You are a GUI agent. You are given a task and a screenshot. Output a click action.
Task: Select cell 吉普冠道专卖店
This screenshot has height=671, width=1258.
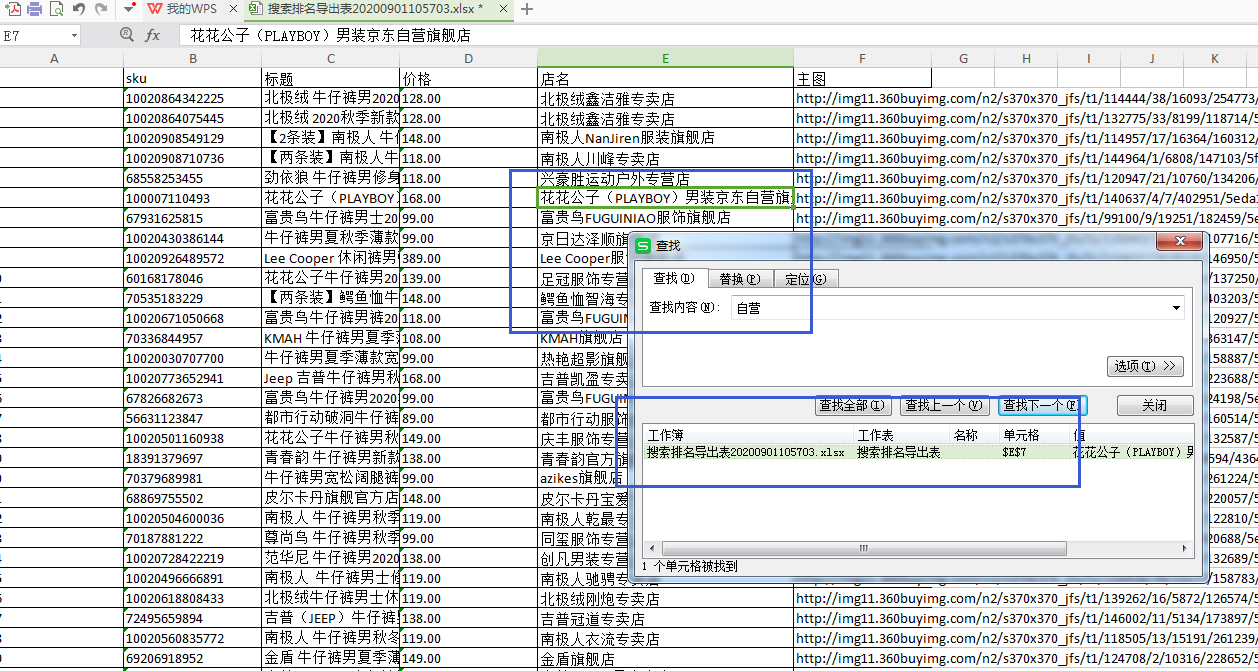point(665,618)
